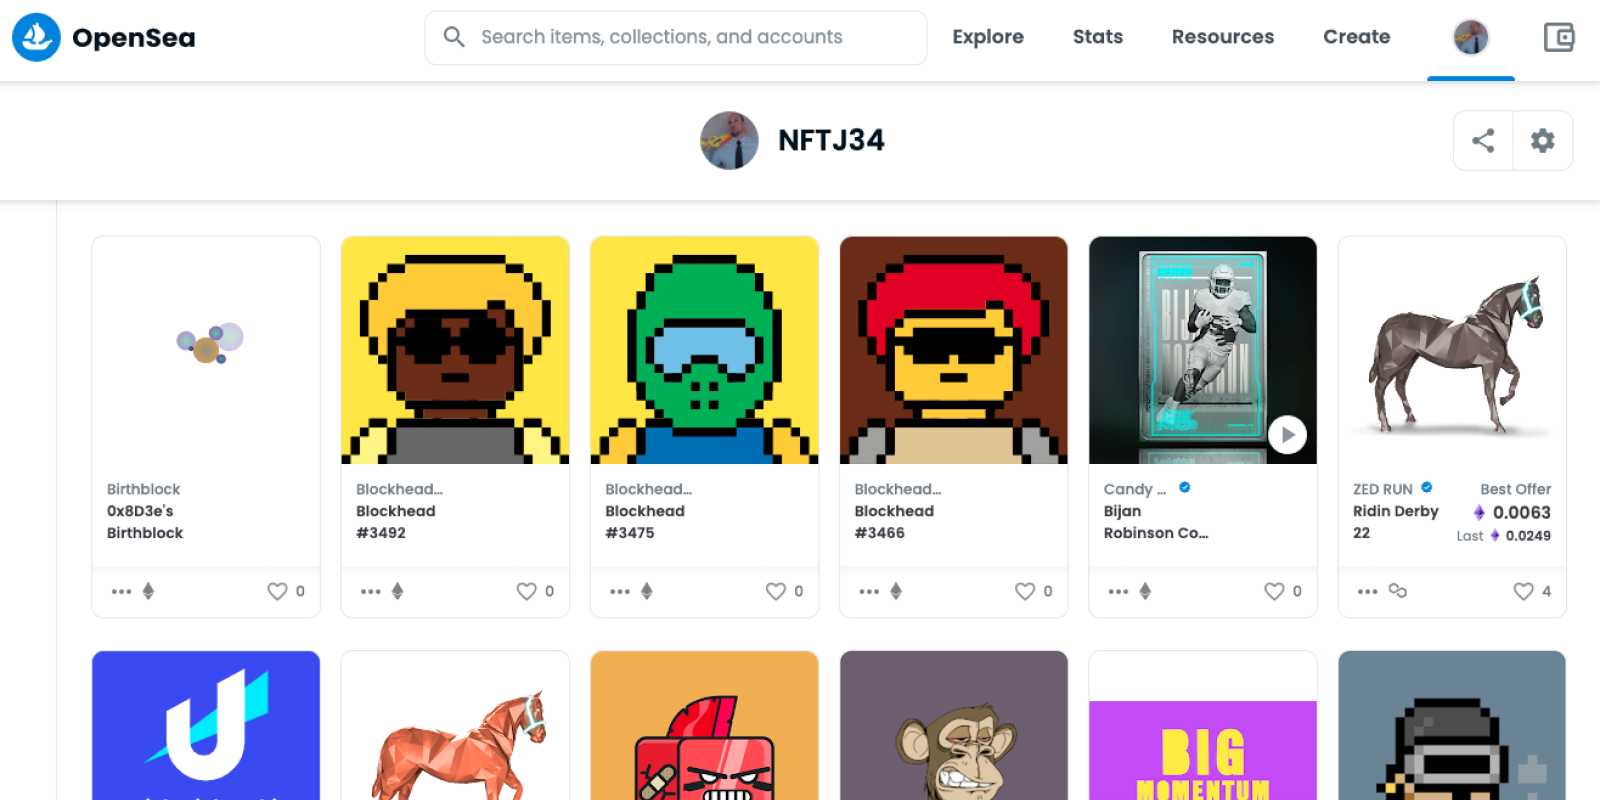
Task: Click the share profile icon
Action: point(1483,141)
